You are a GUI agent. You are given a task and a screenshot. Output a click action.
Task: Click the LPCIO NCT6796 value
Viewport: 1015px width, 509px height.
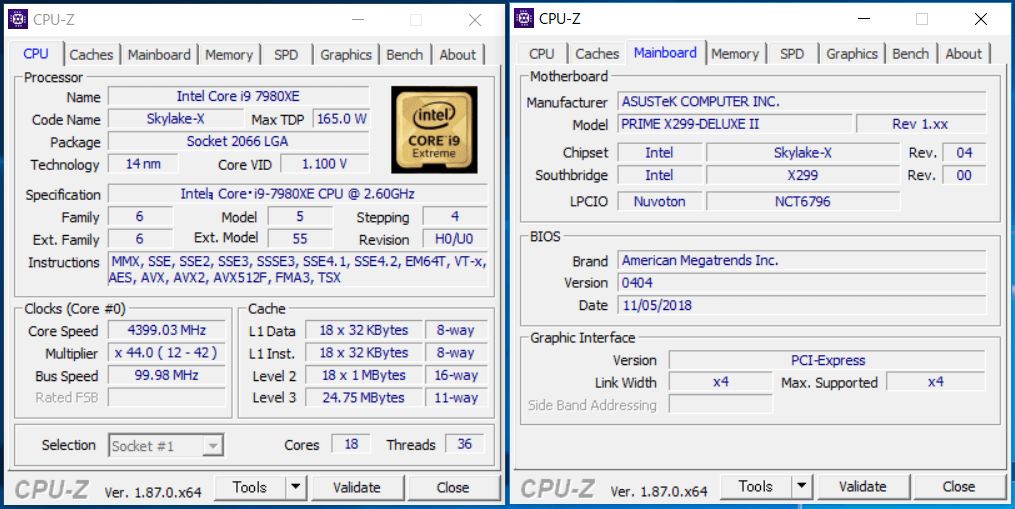point(803,201)
